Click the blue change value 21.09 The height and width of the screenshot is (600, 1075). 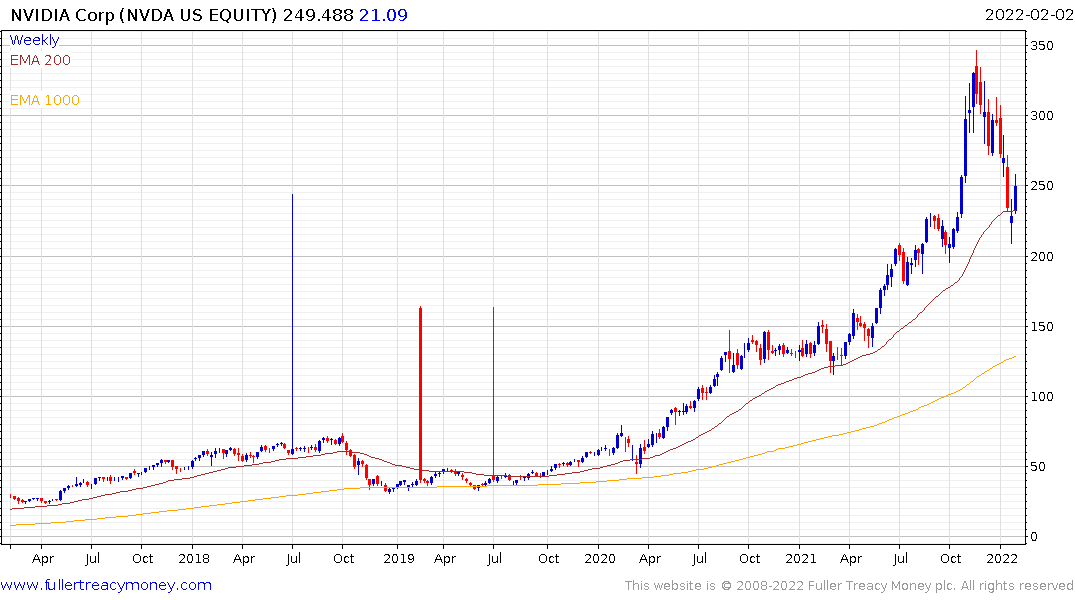coord(383,15)
